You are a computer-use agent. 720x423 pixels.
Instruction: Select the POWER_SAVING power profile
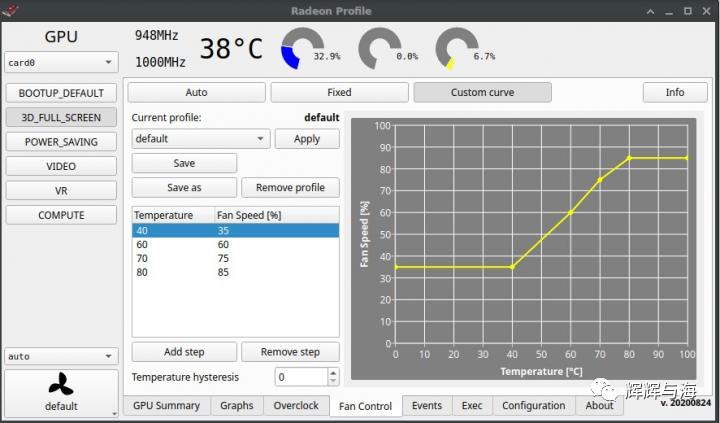61,142
